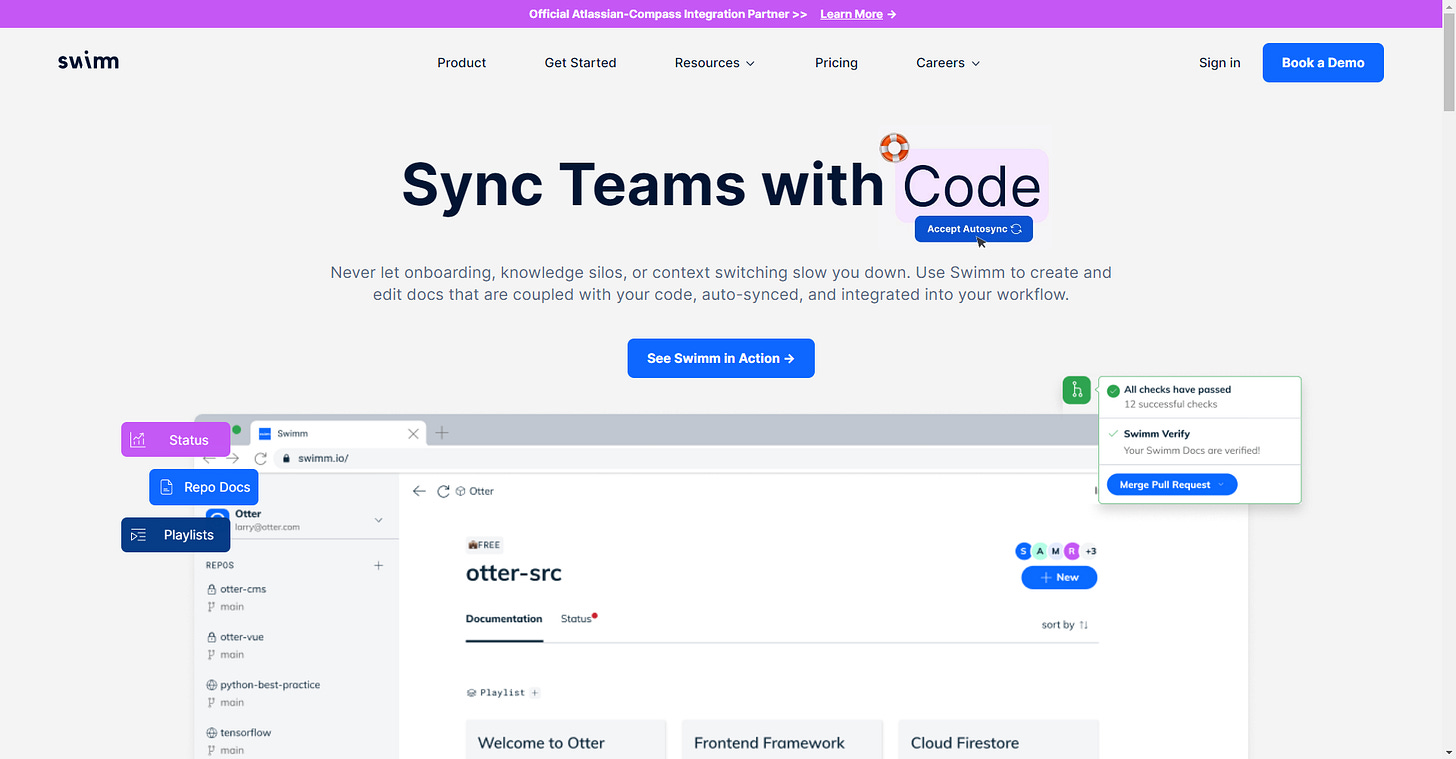The image size is (1456, 759).
Task: Expand the Careers dropdown
Action: point(948,62)
